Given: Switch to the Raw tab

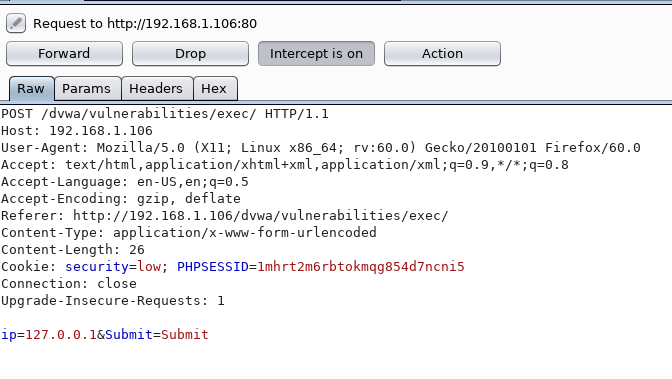Looking at the screenshot, I should click(x=31, y=89).
